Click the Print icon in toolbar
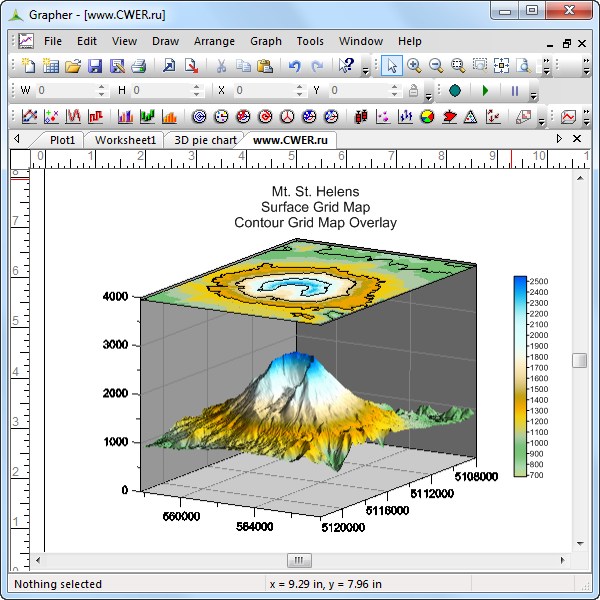The image size is (600, 600). [139, 66]
